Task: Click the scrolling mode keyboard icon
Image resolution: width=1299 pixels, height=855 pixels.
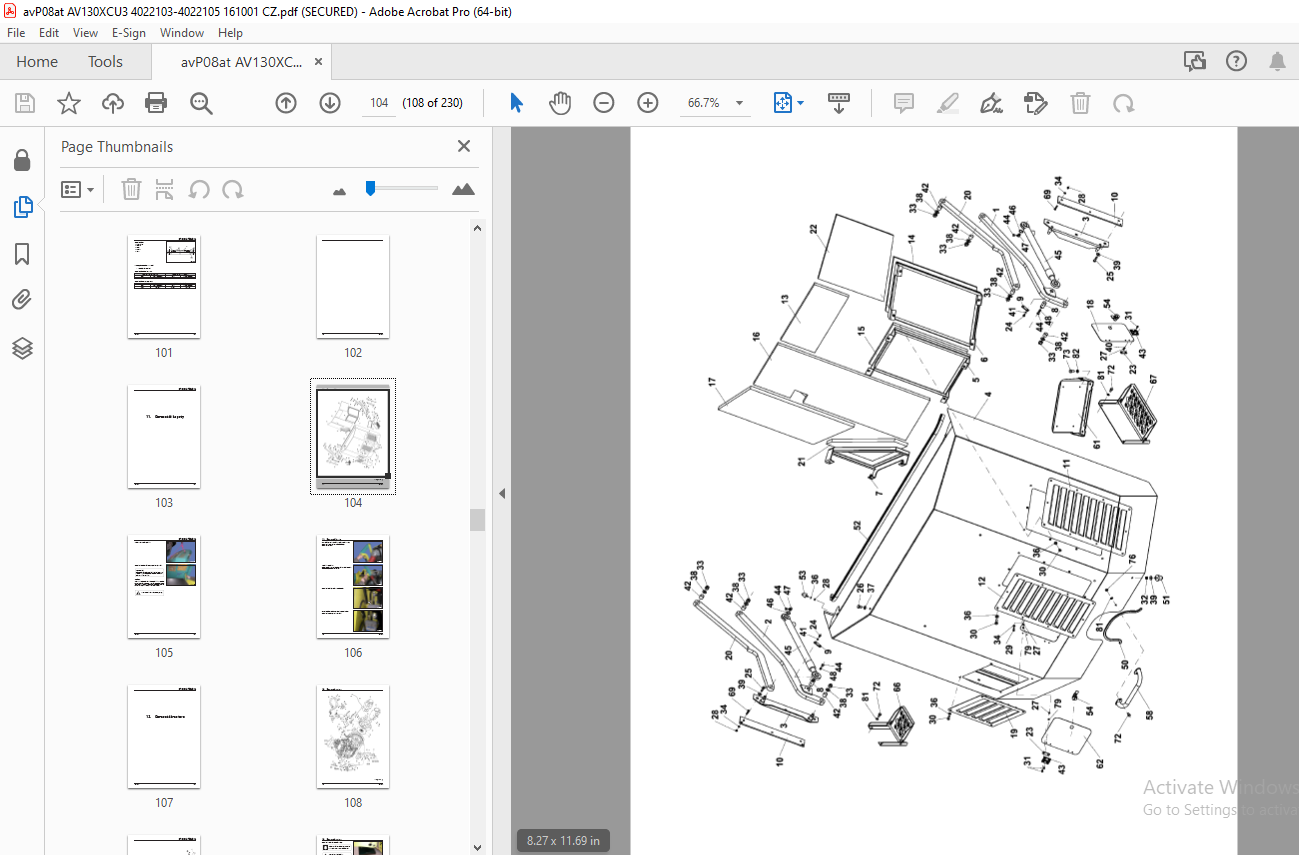Action: 839,103
